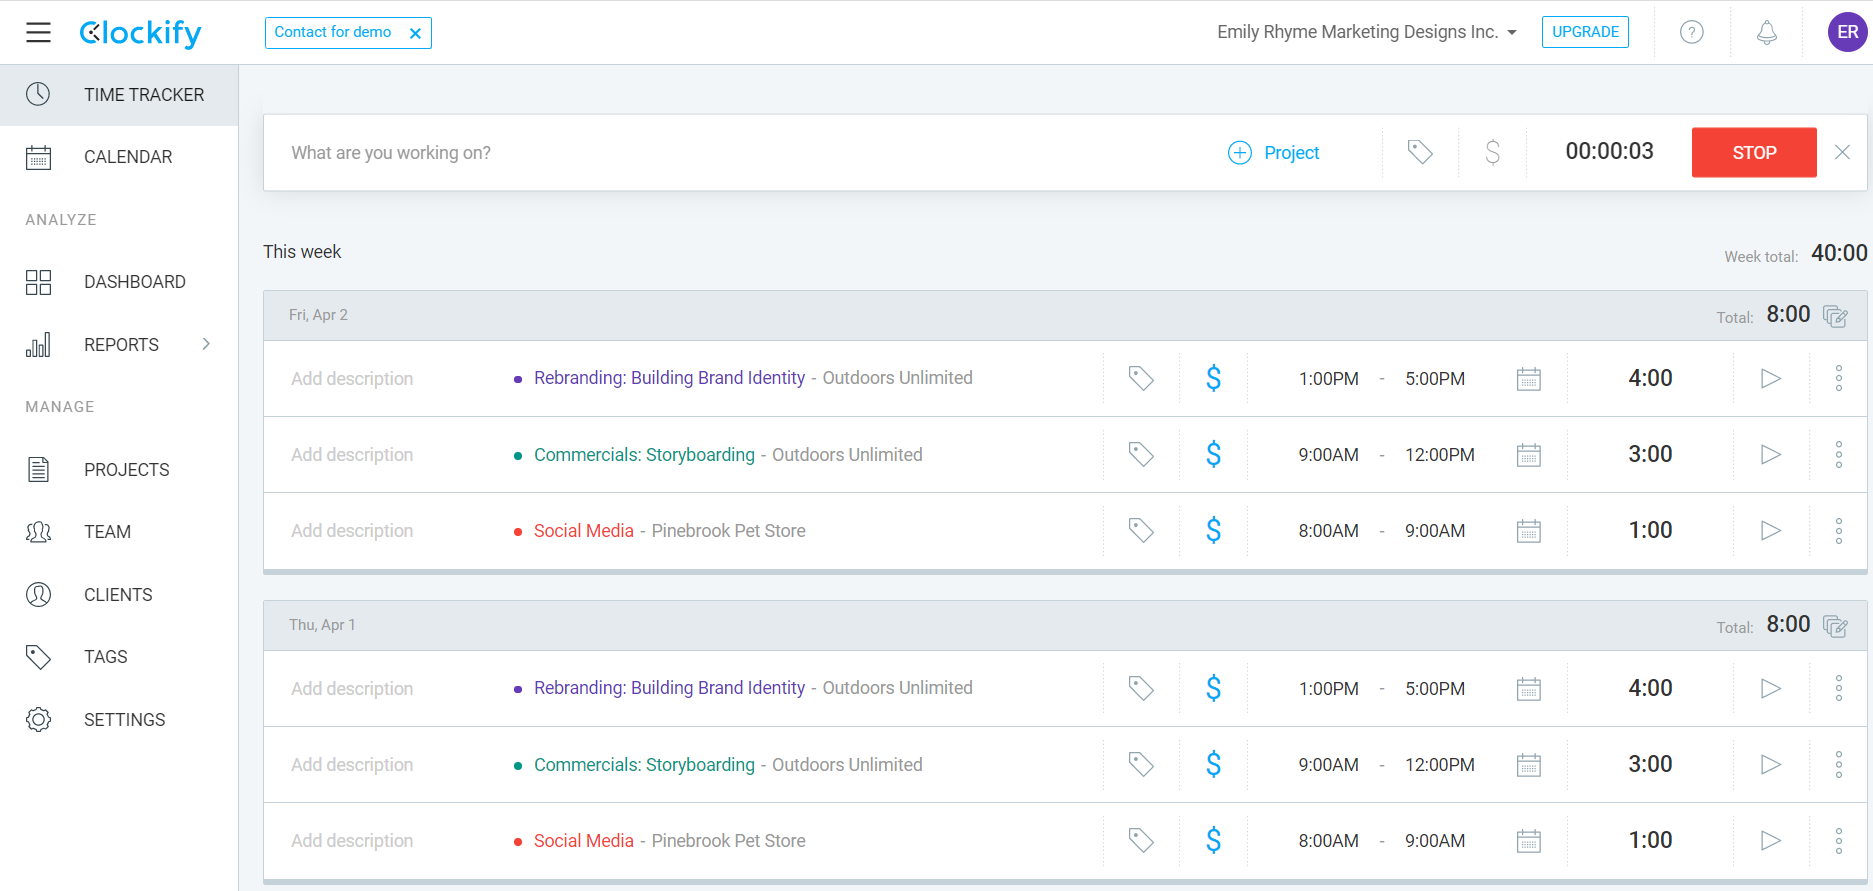
Task: Click the tag icon in the timer bar
Action: coord(1420,152)
